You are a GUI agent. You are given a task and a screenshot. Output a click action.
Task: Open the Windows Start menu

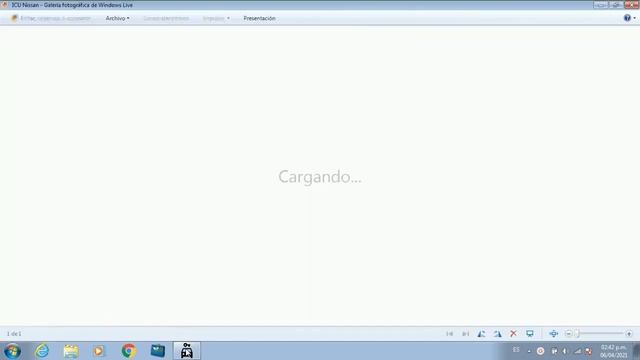click(13, 351)
